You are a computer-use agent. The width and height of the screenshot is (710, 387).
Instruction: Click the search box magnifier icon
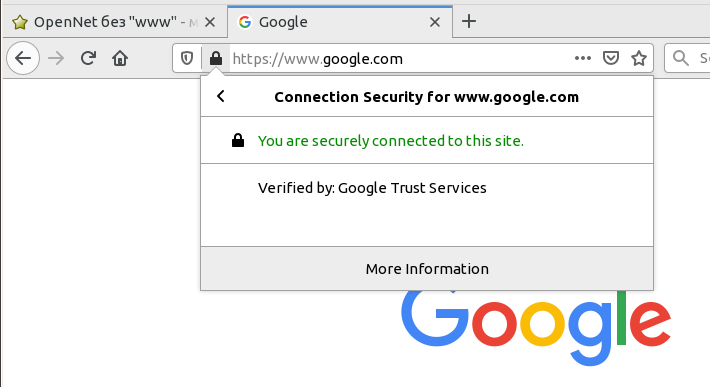(680, 58)
